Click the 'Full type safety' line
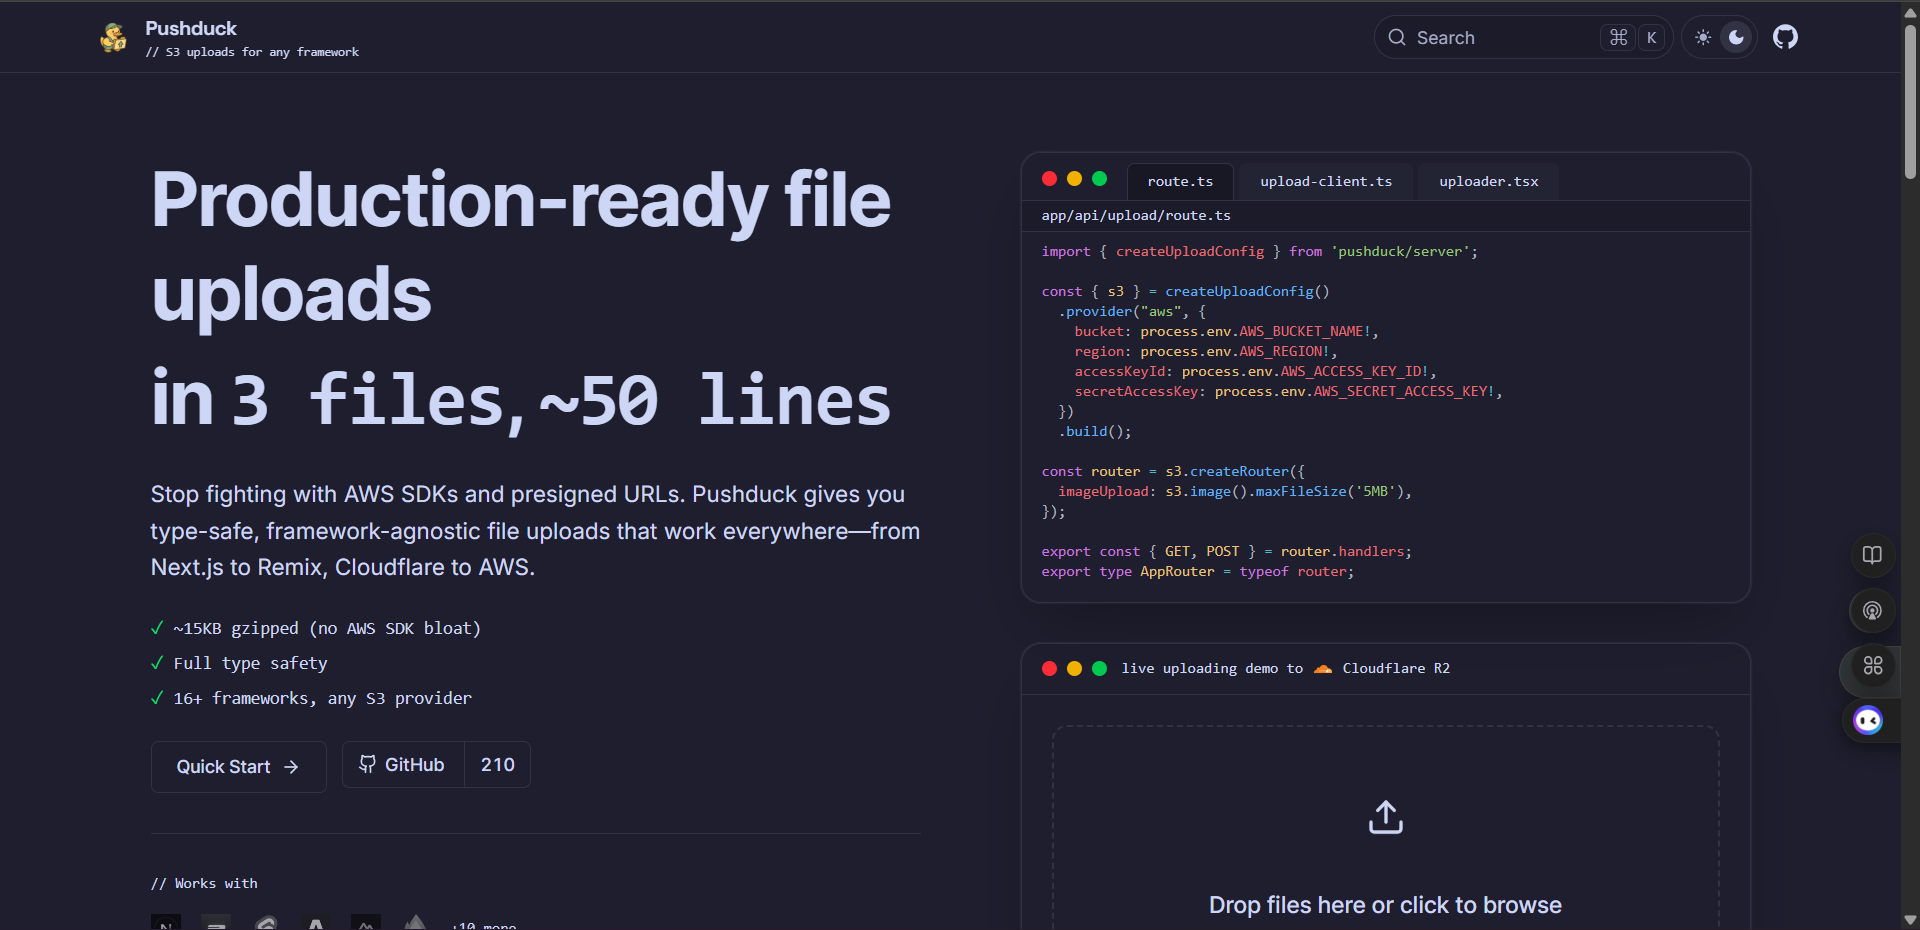The height and width of the screenshot is (930, 1920). pyautogui.click(x=250, y=663)
